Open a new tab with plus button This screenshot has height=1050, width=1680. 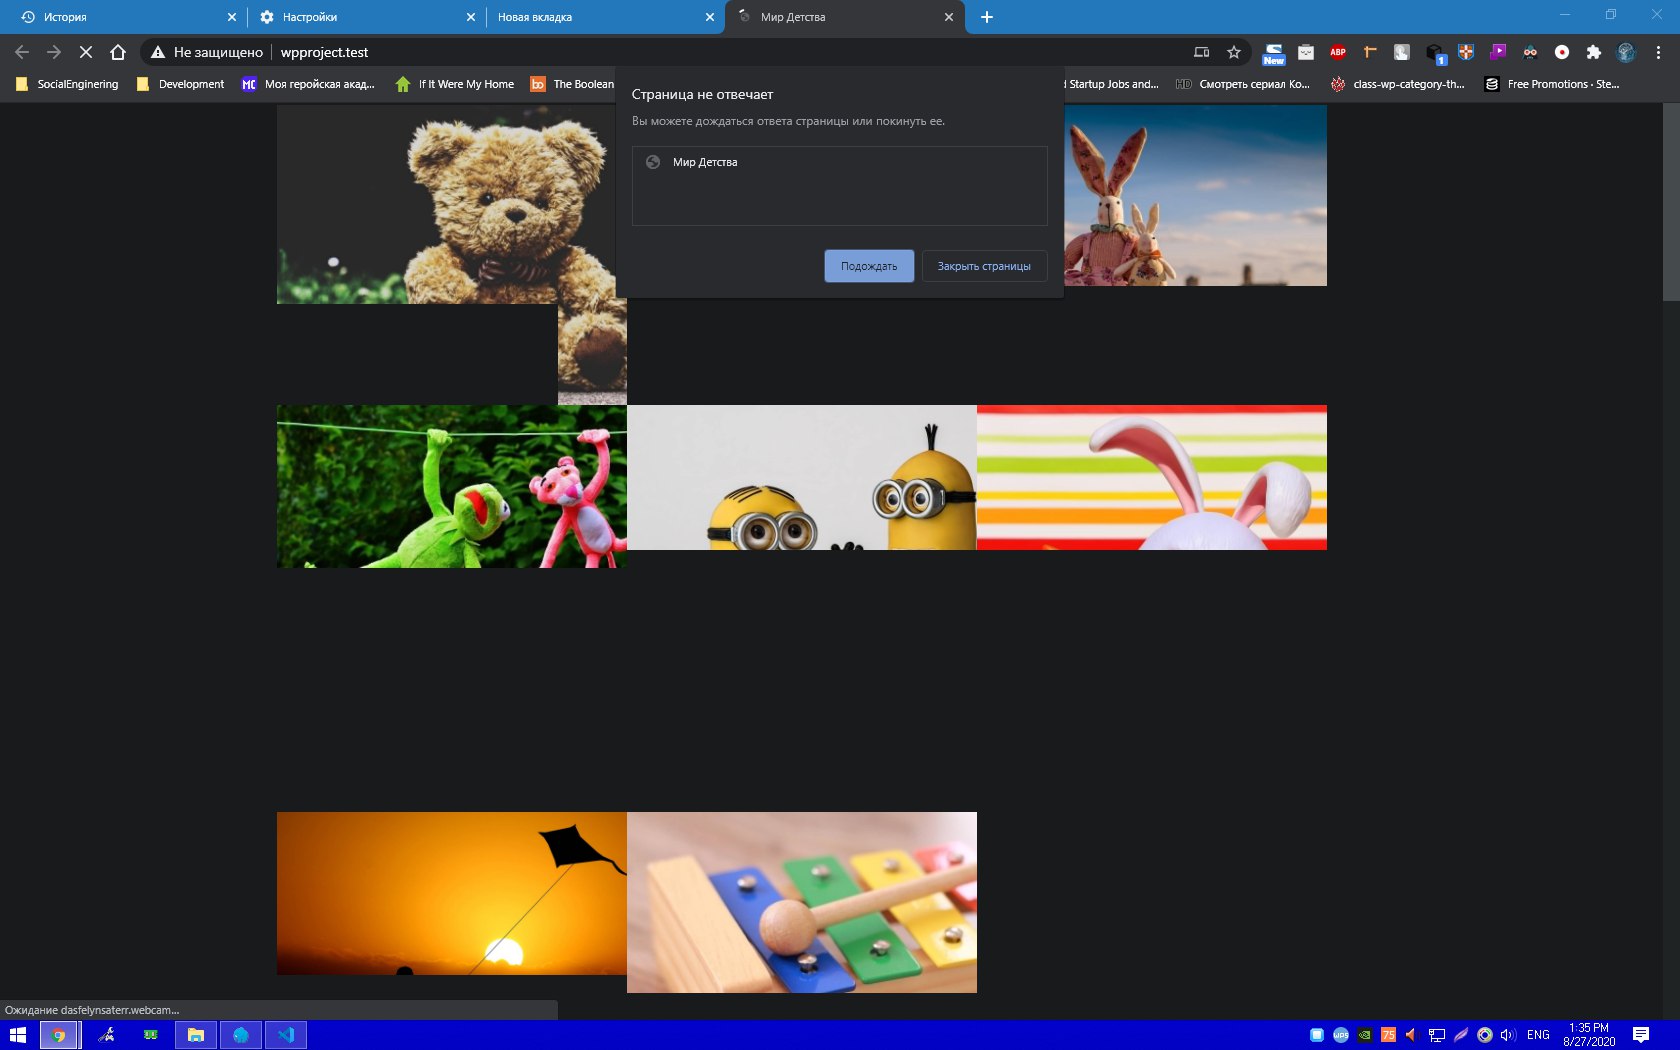pyautogui.click(x=987, y=17)
